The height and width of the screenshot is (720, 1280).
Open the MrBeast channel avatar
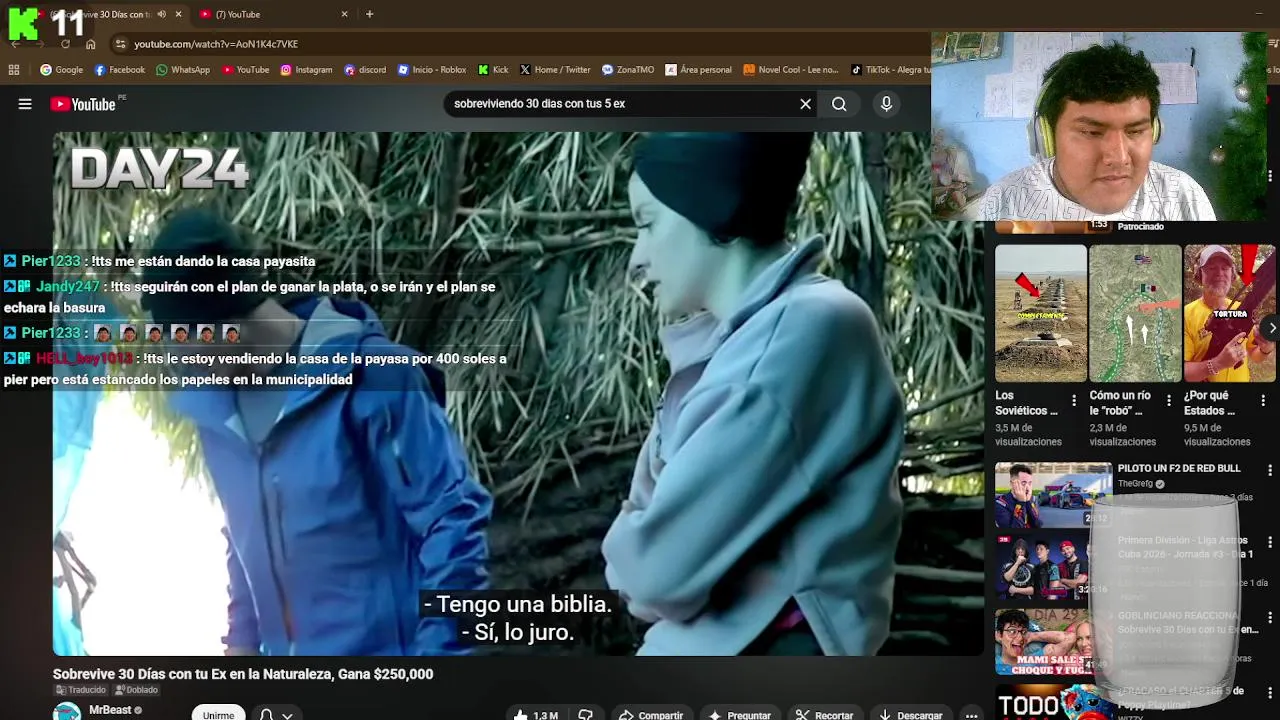67,712
